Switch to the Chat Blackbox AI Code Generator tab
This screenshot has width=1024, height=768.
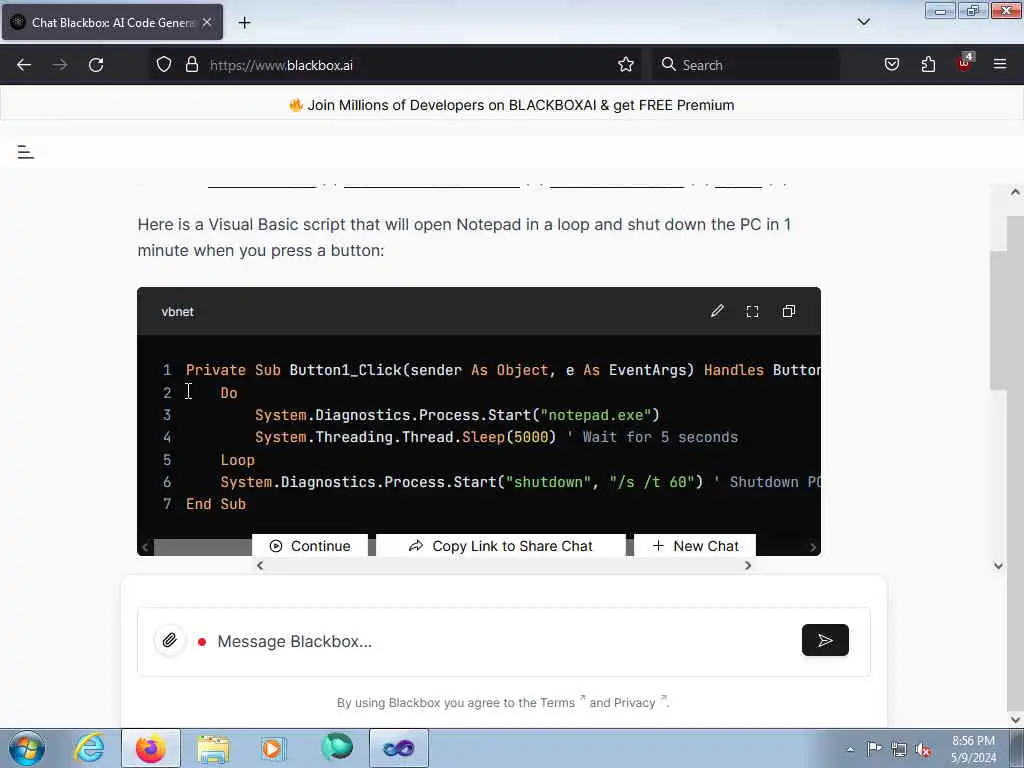point(112,22)
